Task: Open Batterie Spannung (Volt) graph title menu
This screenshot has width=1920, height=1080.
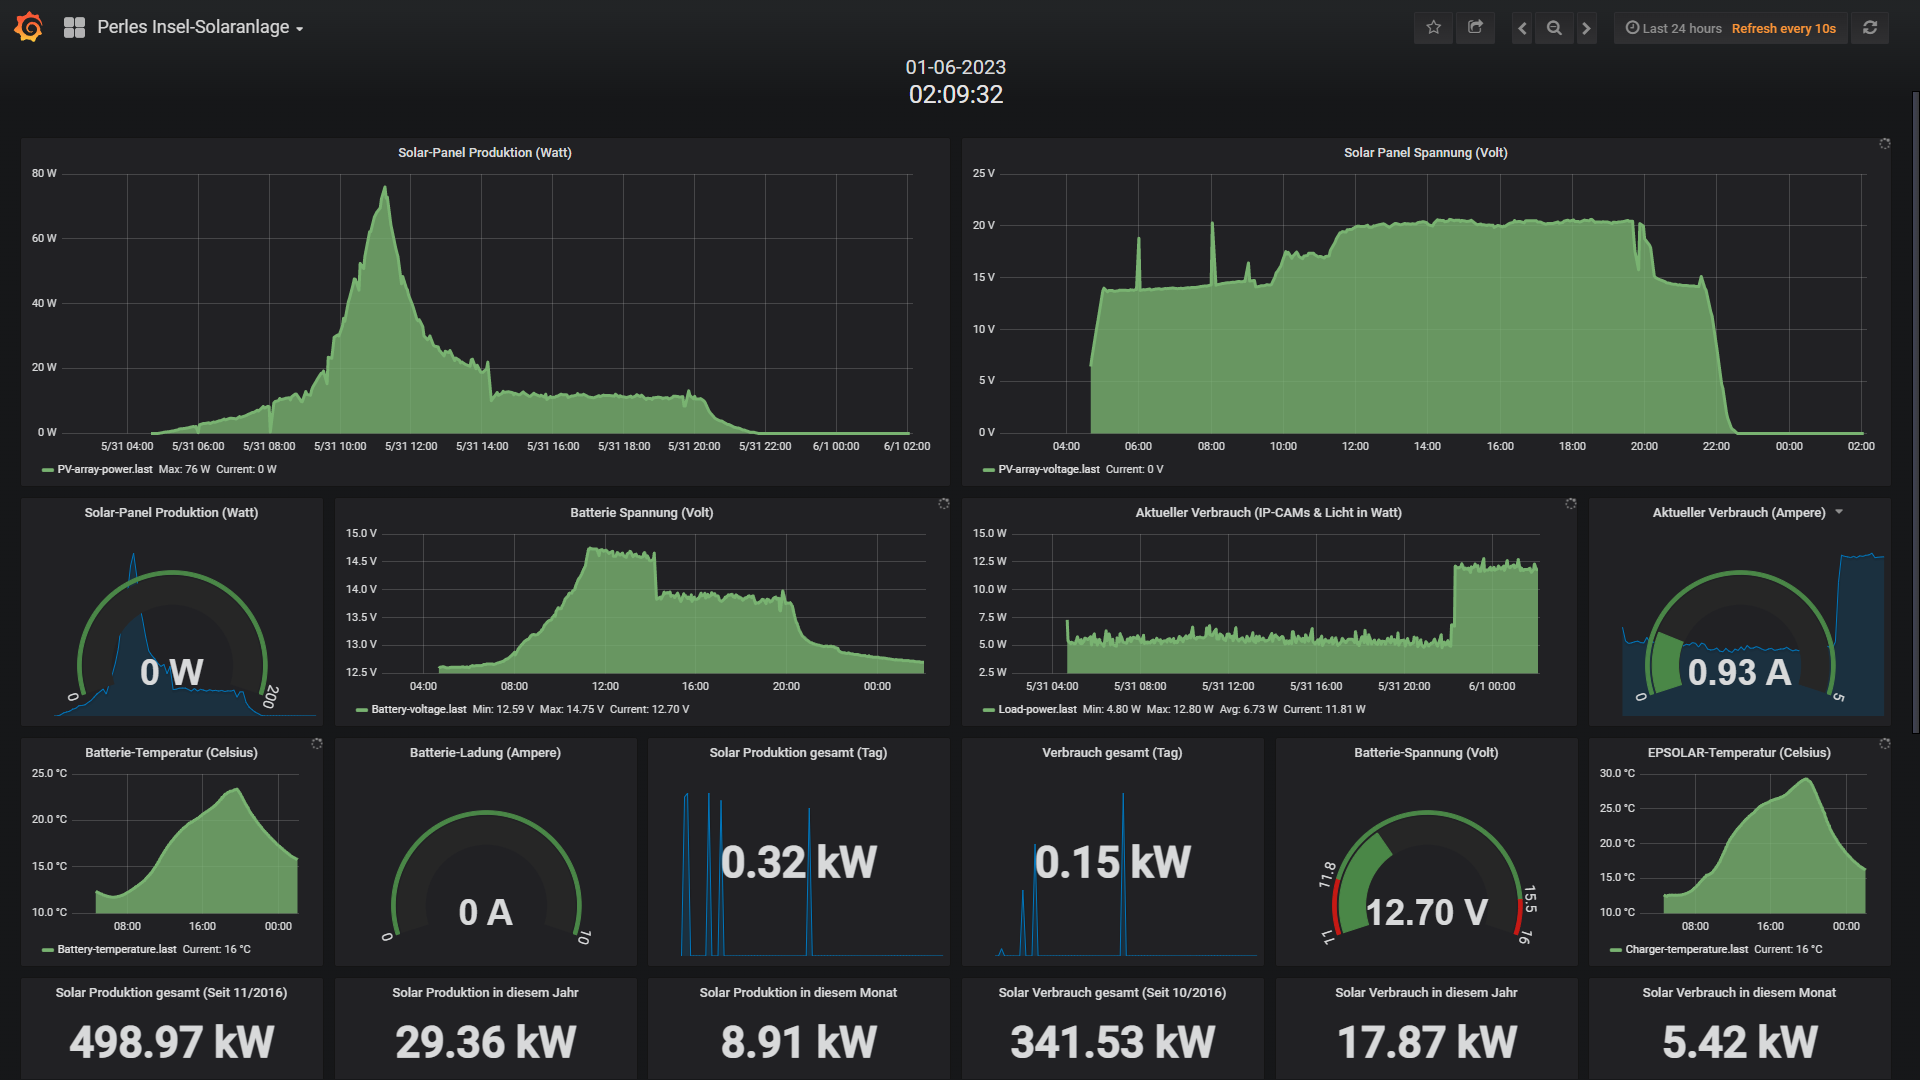Action: click(x=641, y=512)
